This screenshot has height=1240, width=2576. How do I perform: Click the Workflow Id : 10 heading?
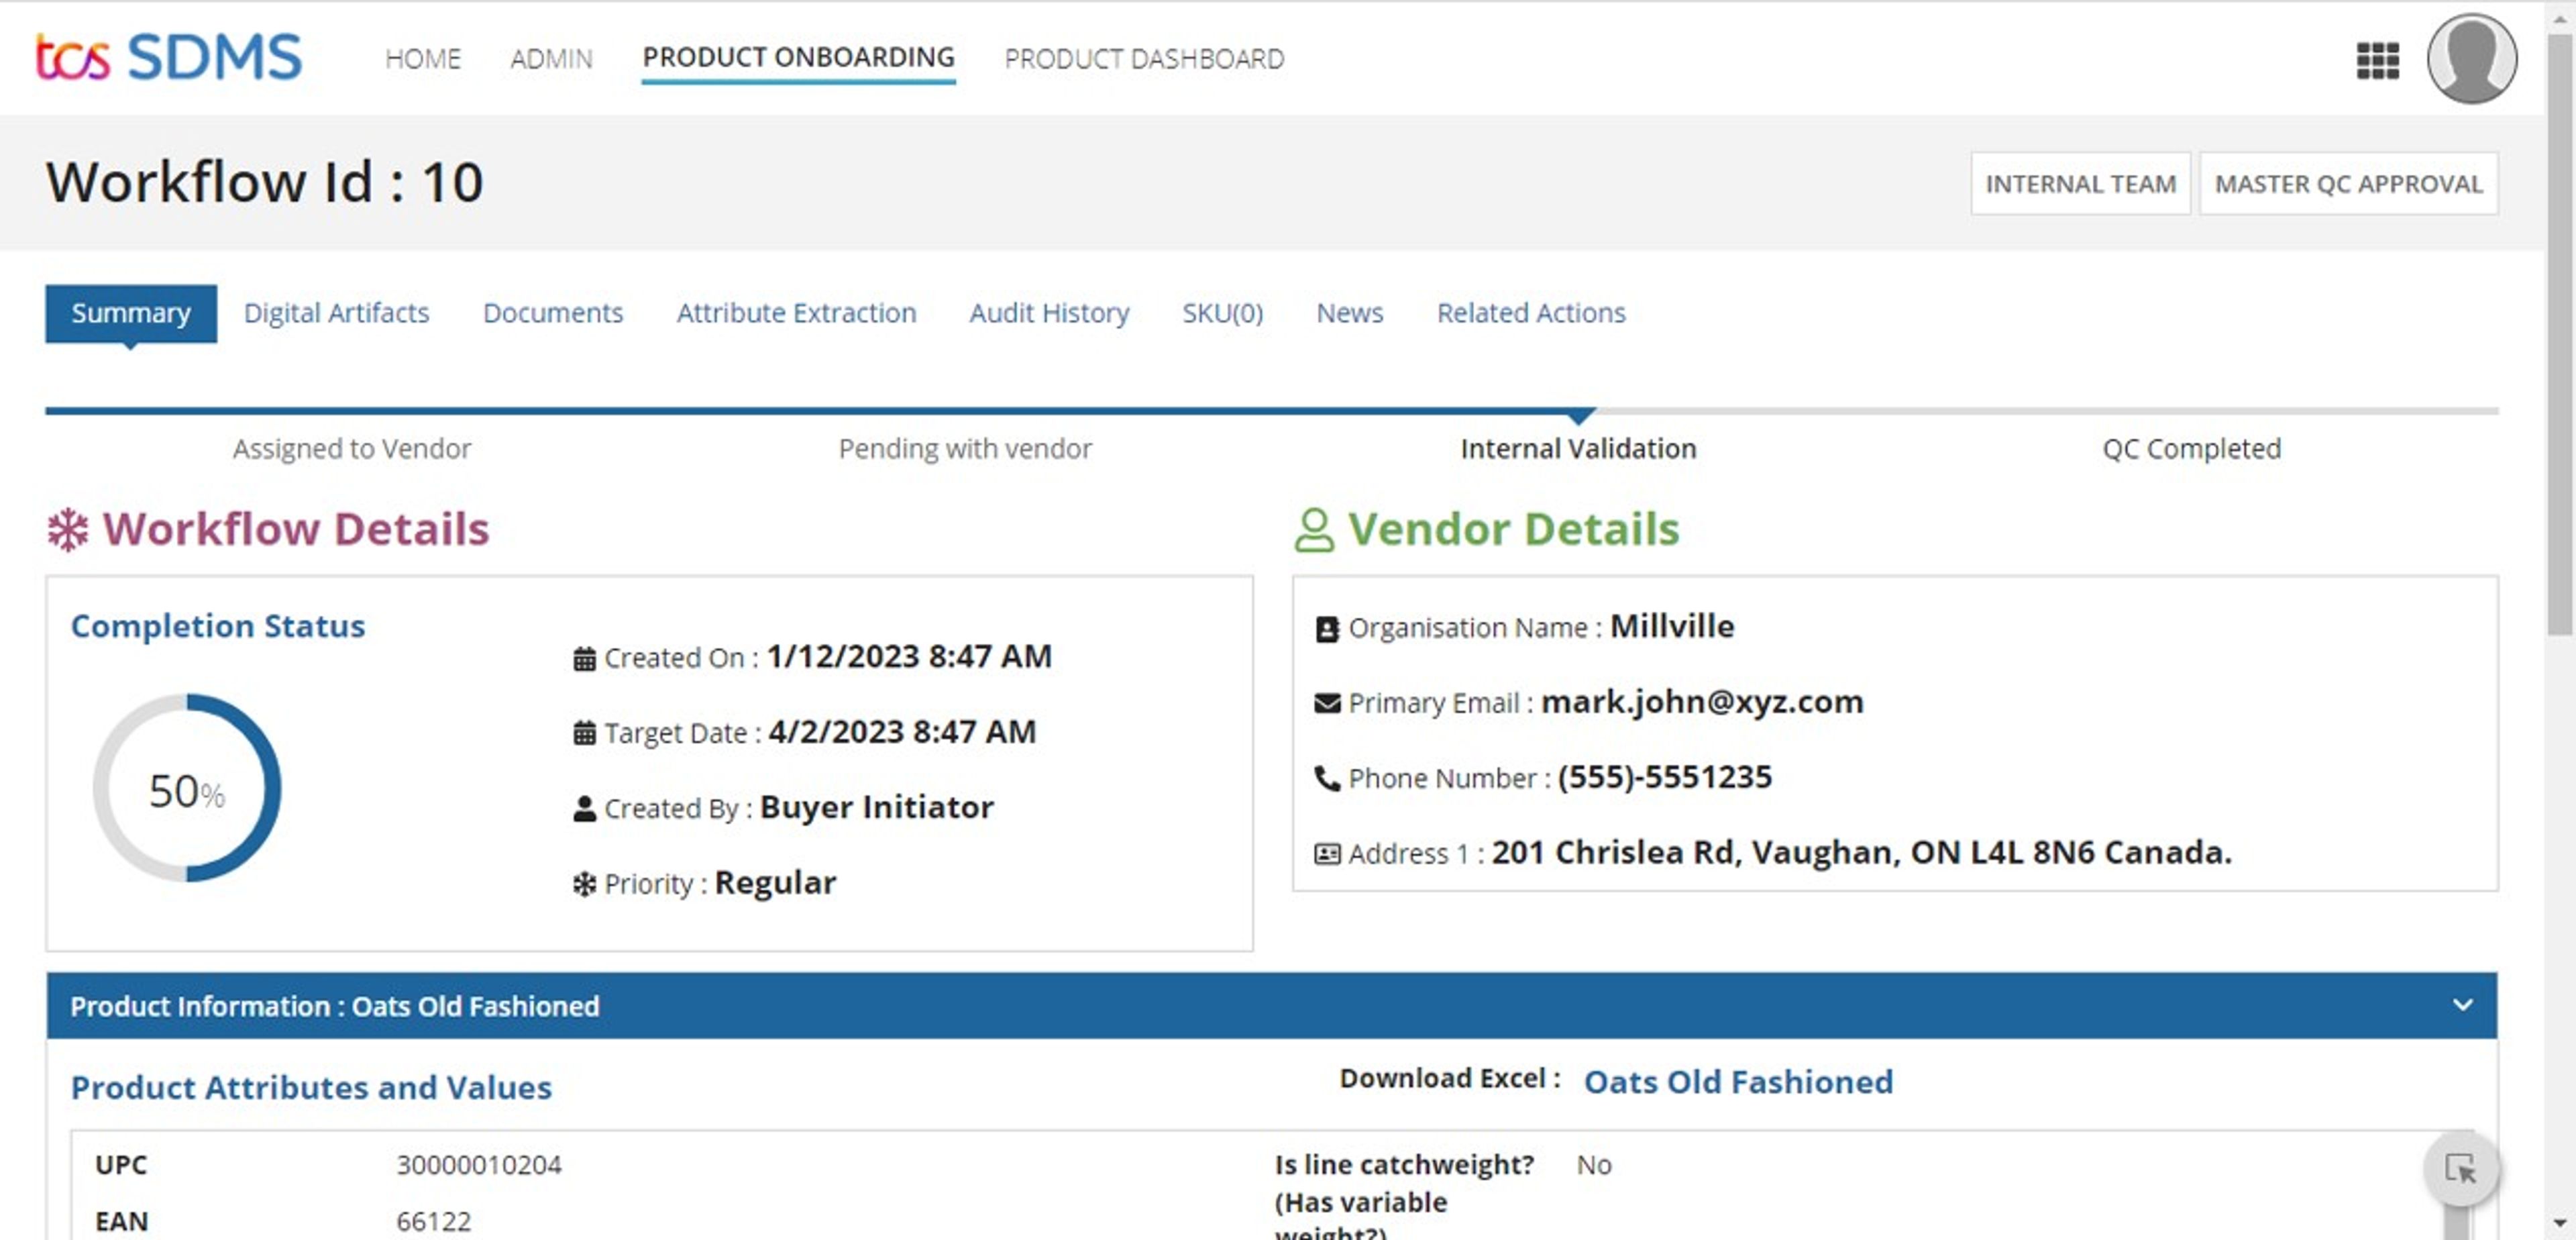265,182
